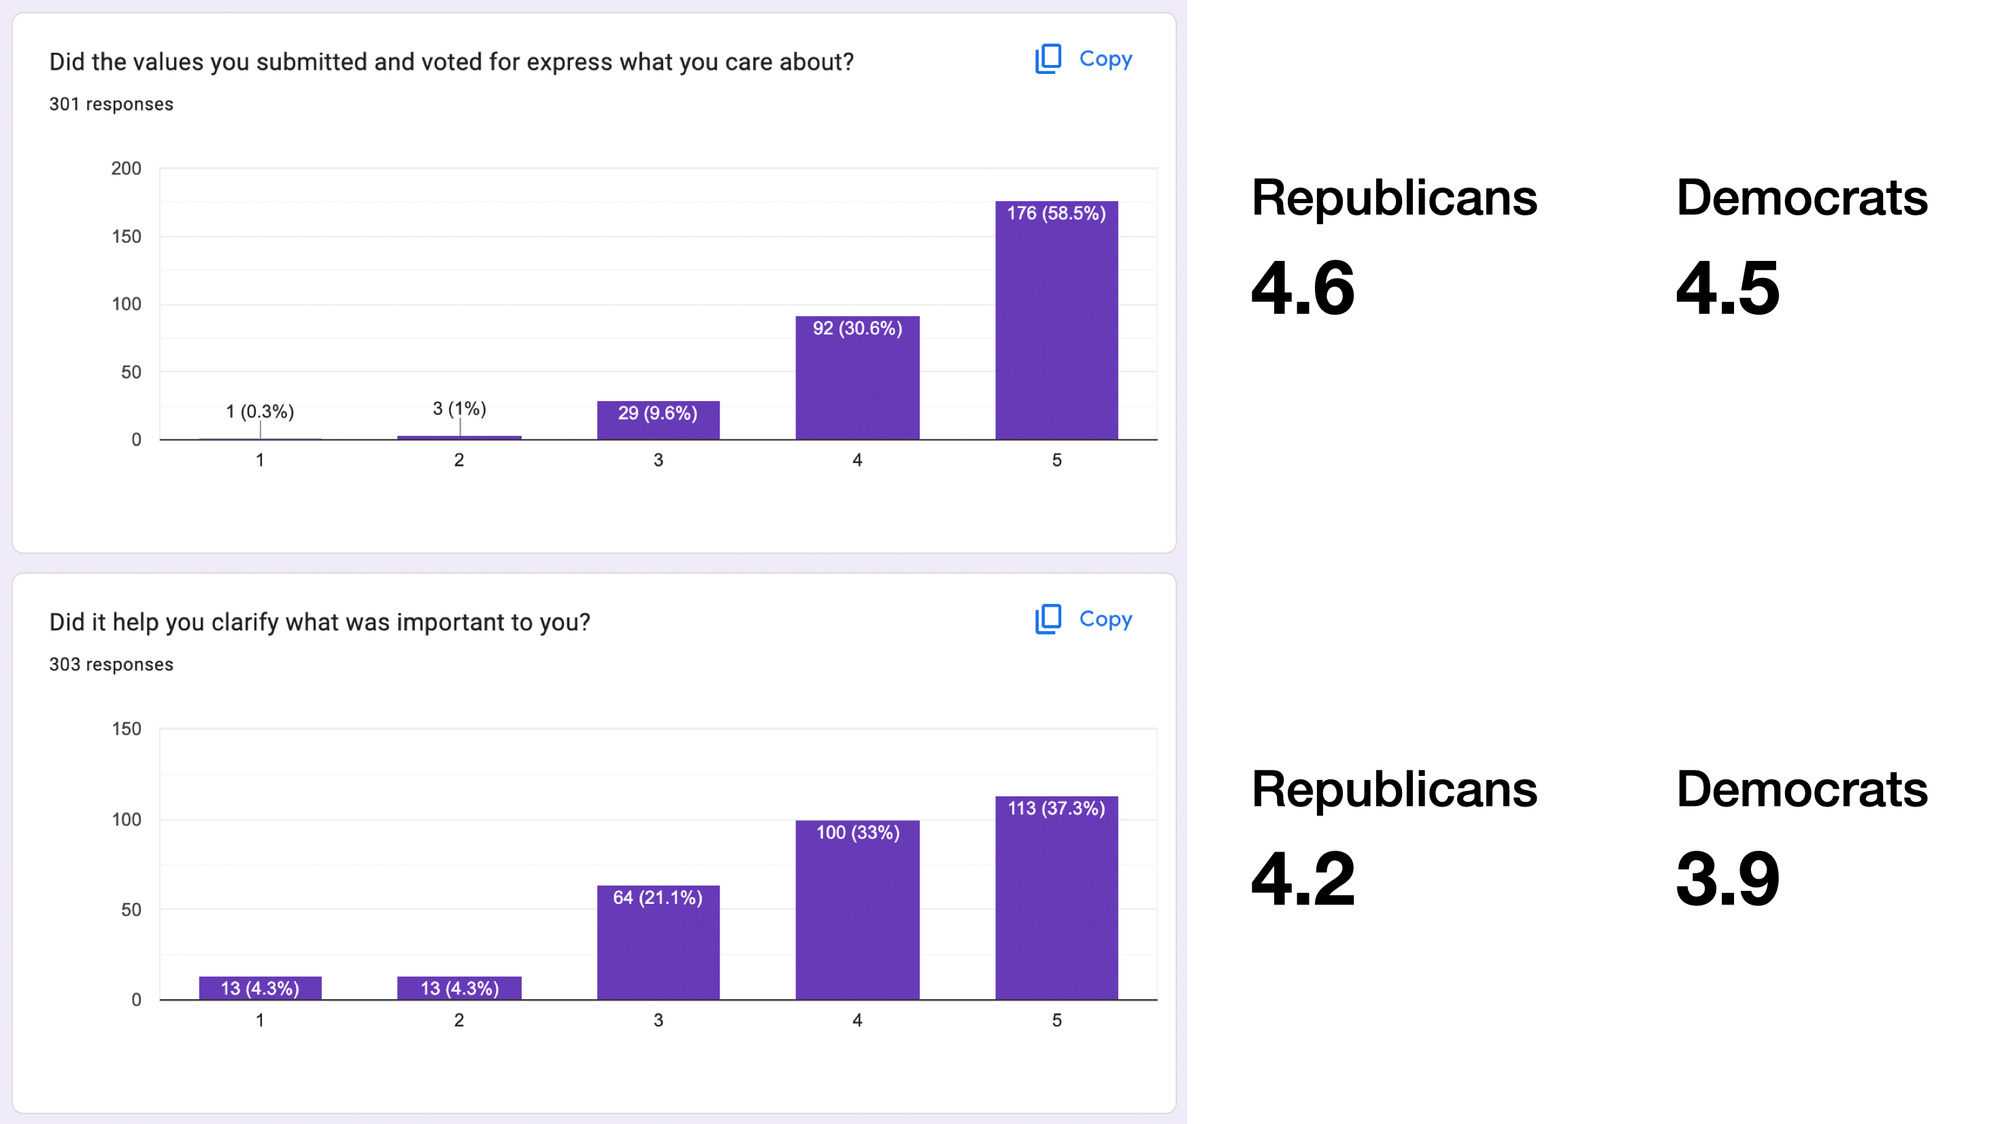Select the Democrats label next to 4.5
Viewport: 2000px width, 1124px height.
coord(1801,198)
